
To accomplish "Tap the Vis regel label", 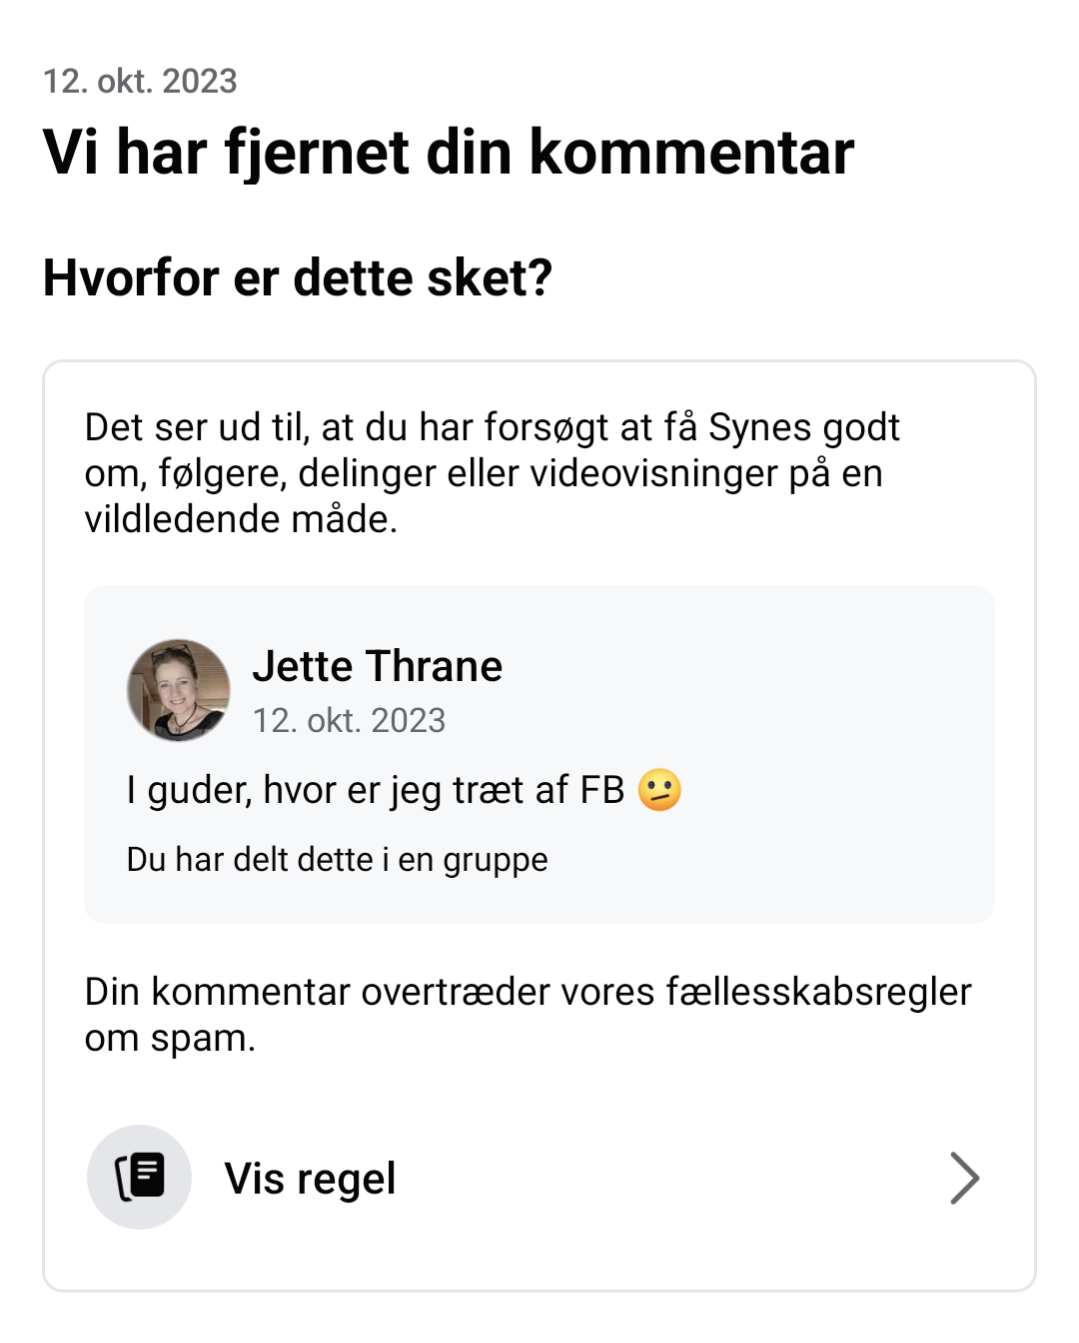I will (310, 1178).
